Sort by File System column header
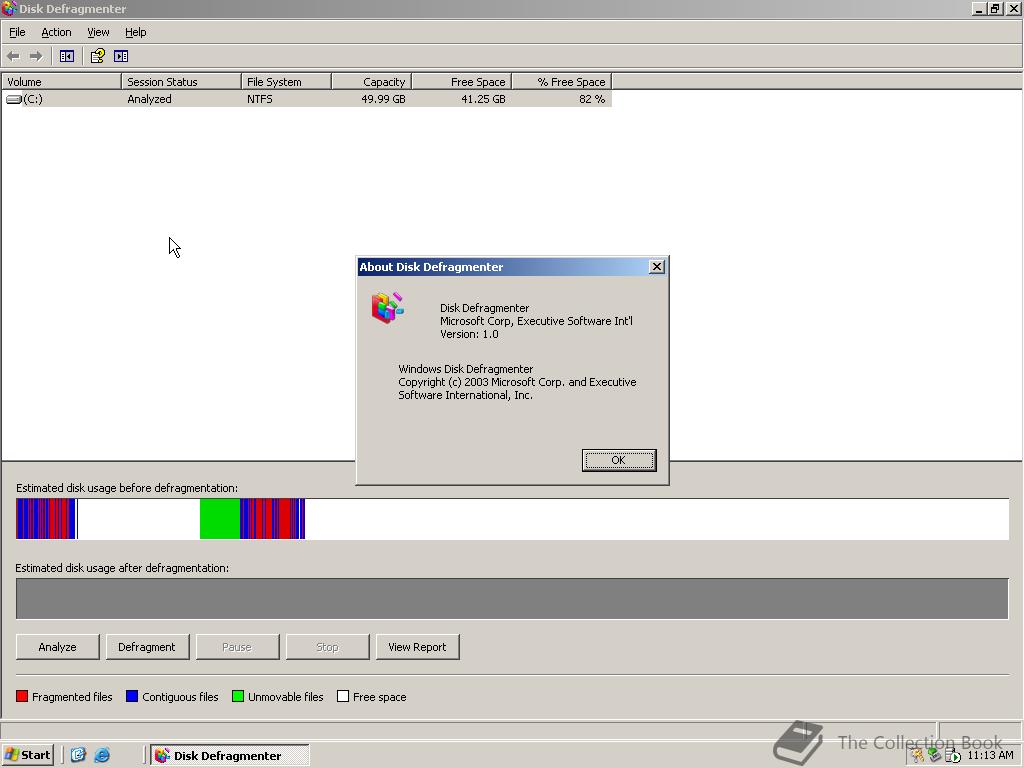Screen dimensions: 1024x768 pos(286,82)
